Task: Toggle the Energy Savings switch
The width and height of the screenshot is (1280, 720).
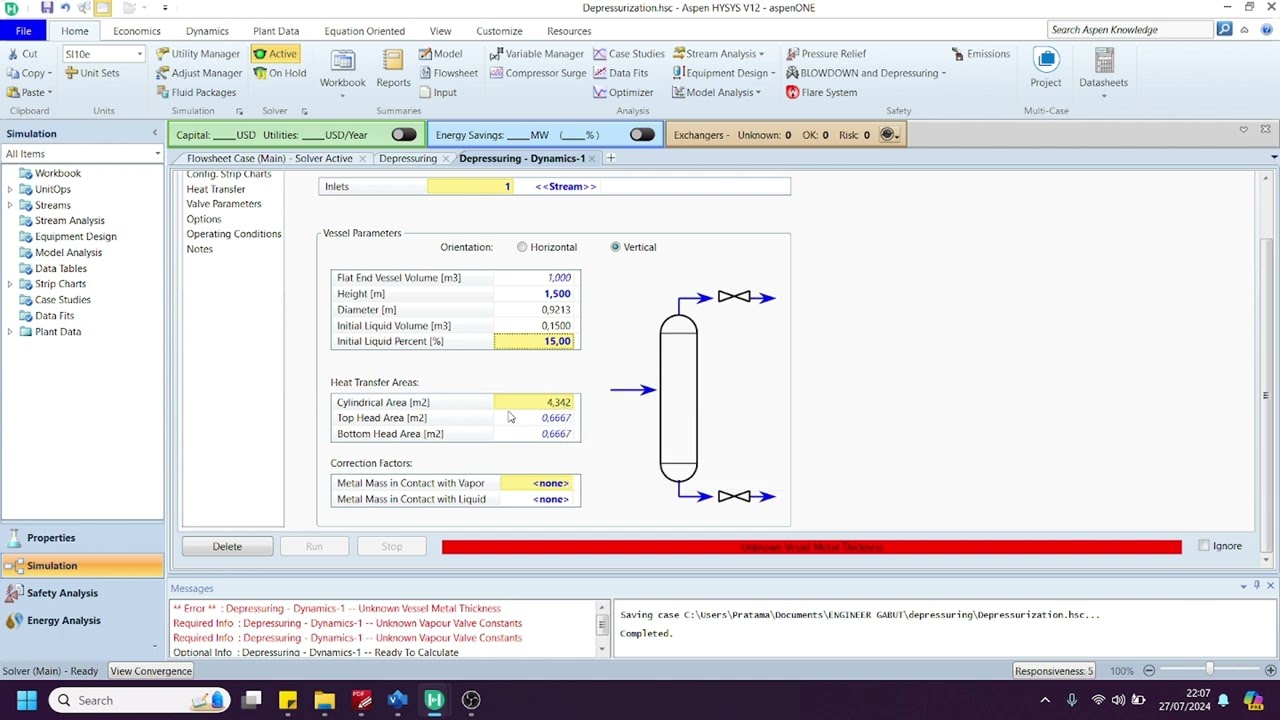Action: pos(642,135)
